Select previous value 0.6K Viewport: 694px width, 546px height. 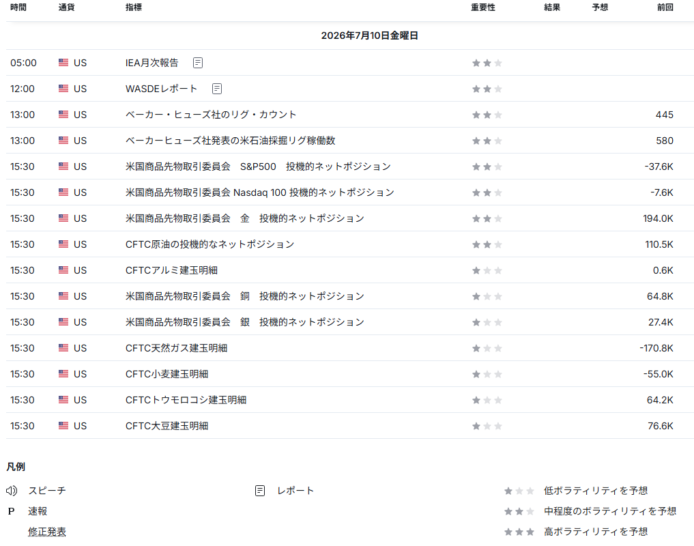click(x=663, y=270)
